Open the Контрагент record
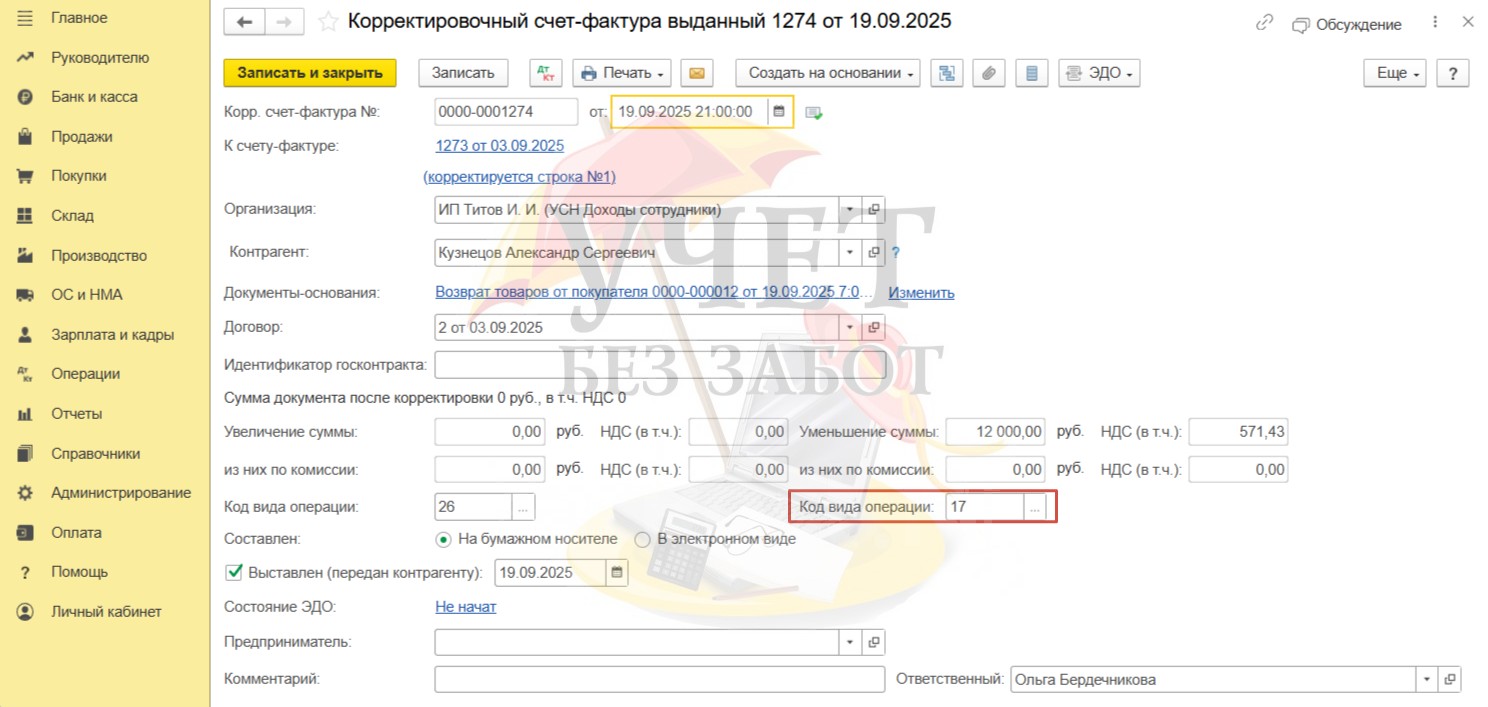This screenshot has width=1488, height=707. (x=873, y=253)
